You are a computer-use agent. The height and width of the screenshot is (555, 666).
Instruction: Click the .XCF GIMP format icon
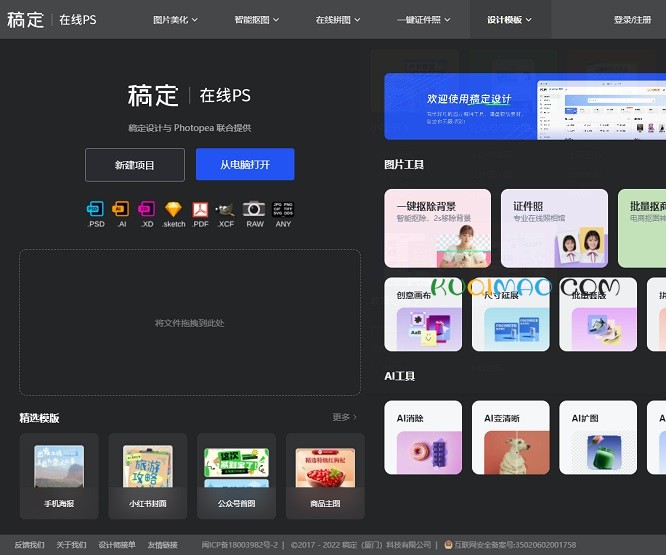tap(226, 209)
